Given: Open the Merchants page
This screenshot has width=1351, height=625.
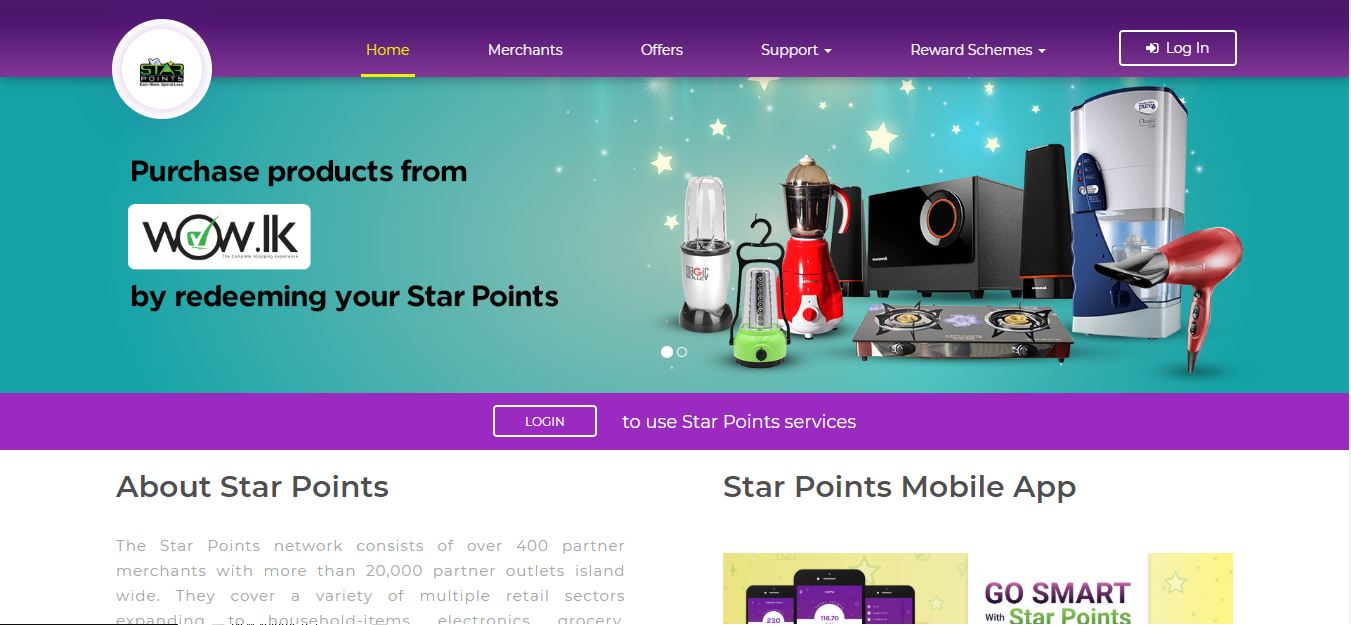Looking at the screenshot, I should (x=525, y=50).
